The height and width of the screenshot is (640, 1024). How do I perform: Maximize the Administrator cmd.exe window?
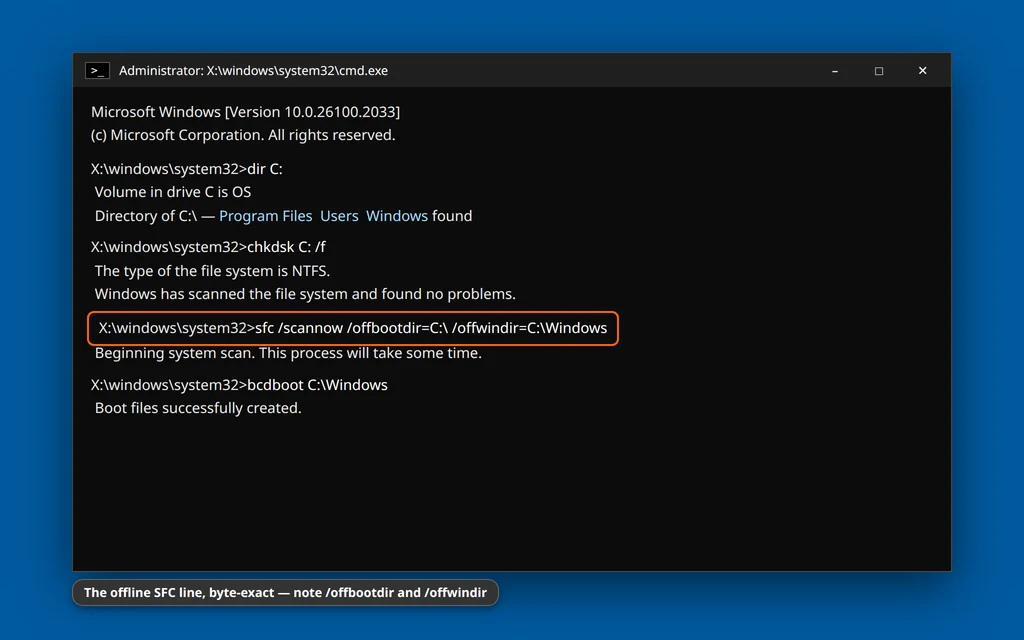[878, 71]
